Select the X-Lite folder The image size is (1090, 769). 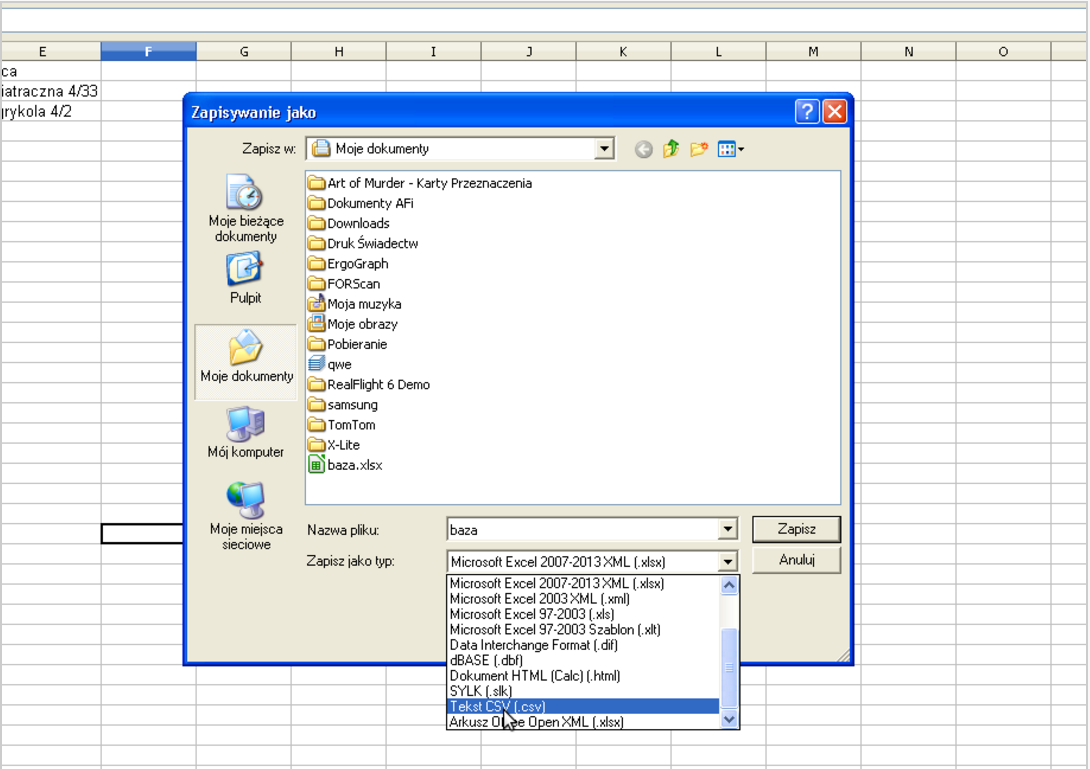tap(334, 445)
